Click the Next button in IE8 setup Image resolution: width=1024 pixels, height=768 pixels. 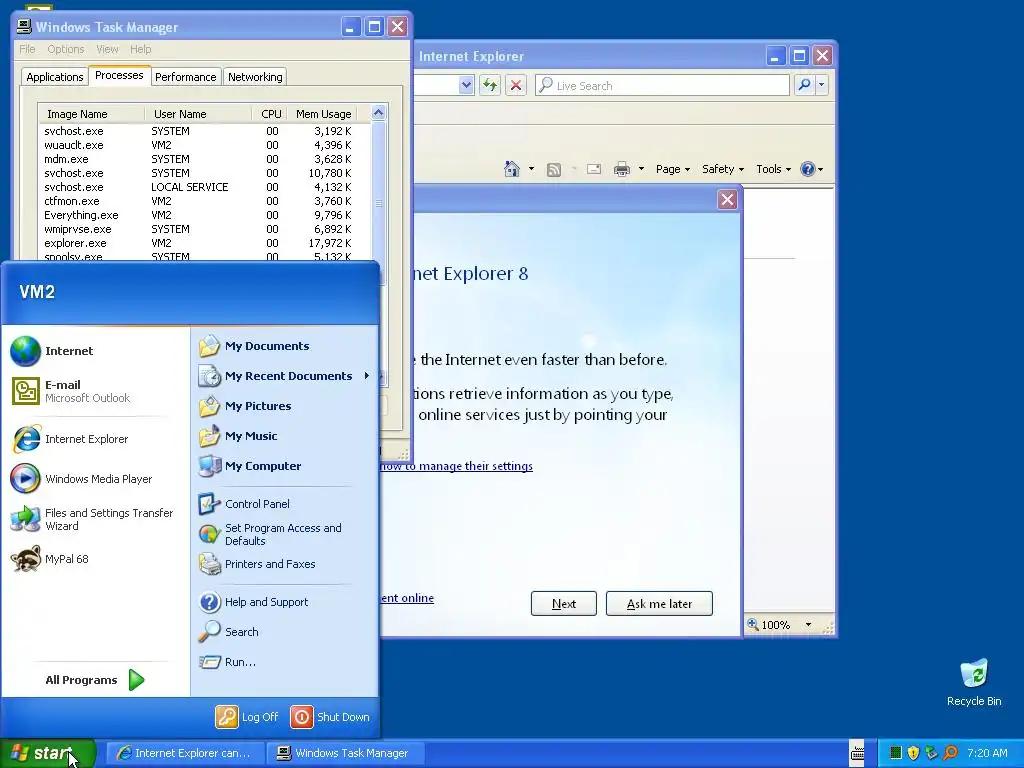pos(564,603)
